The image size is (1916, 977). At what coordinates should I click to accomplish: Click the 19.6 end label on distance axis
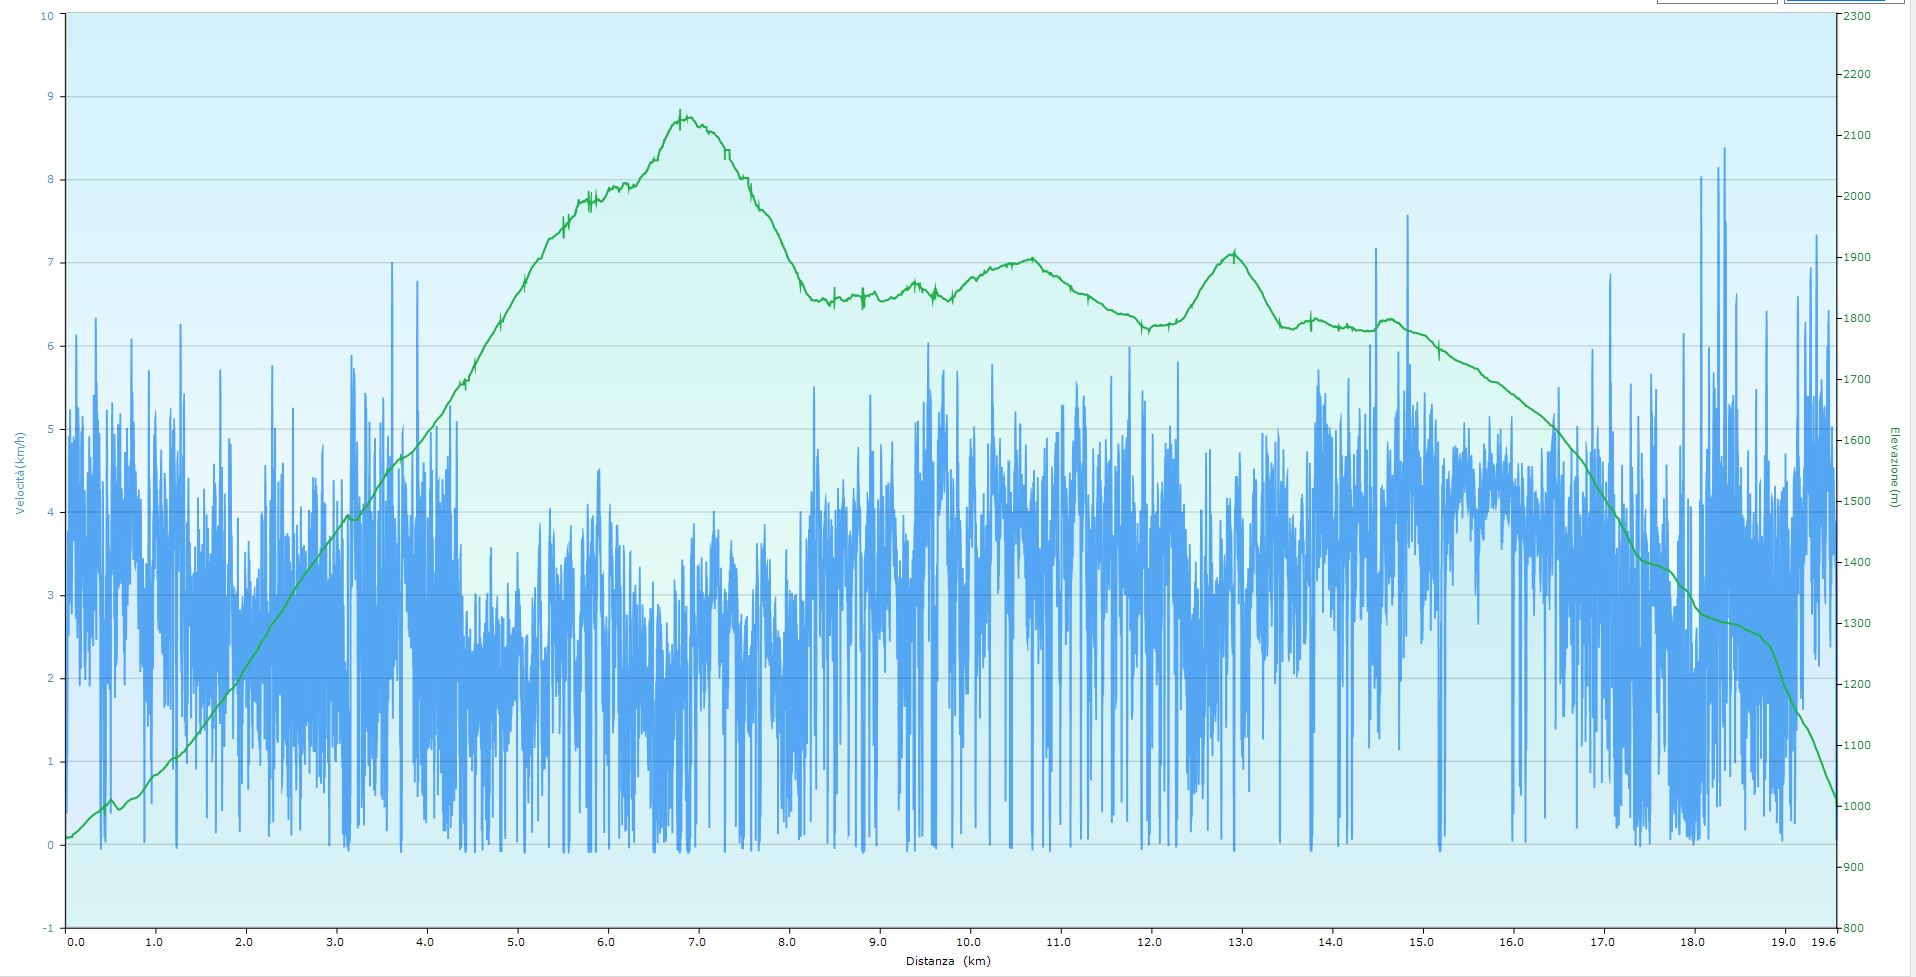point(1824,941)
